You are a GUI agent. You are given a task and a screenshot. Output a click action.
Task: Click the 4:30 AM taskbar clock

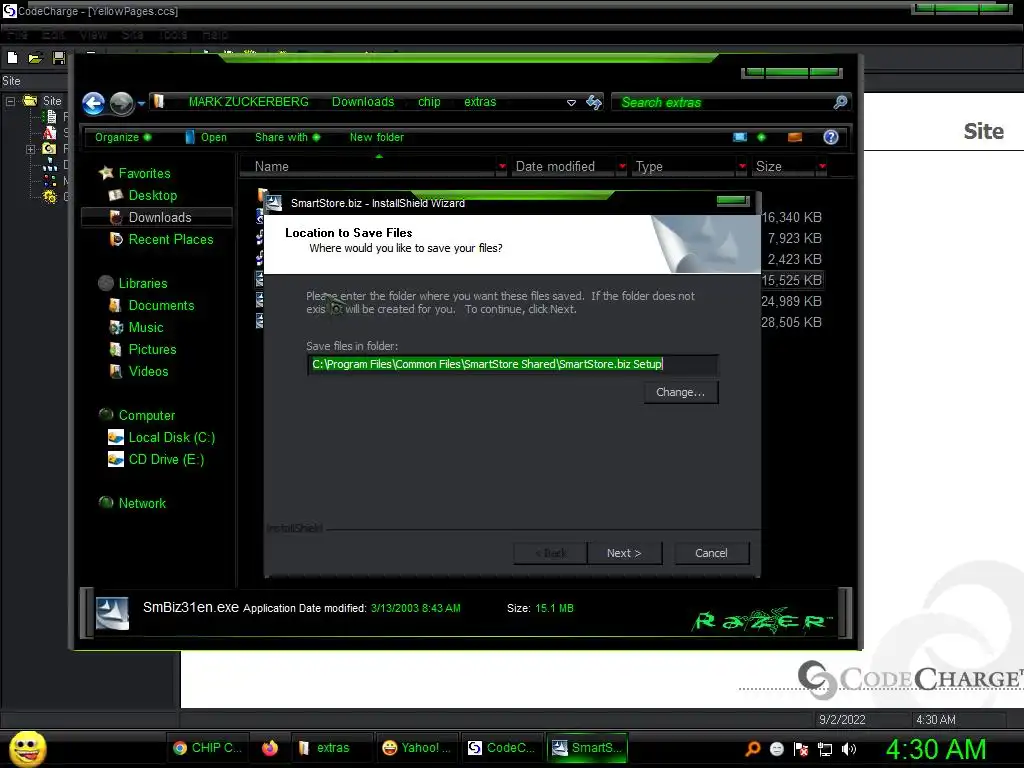pyautogui.click(x=935, y=749)
